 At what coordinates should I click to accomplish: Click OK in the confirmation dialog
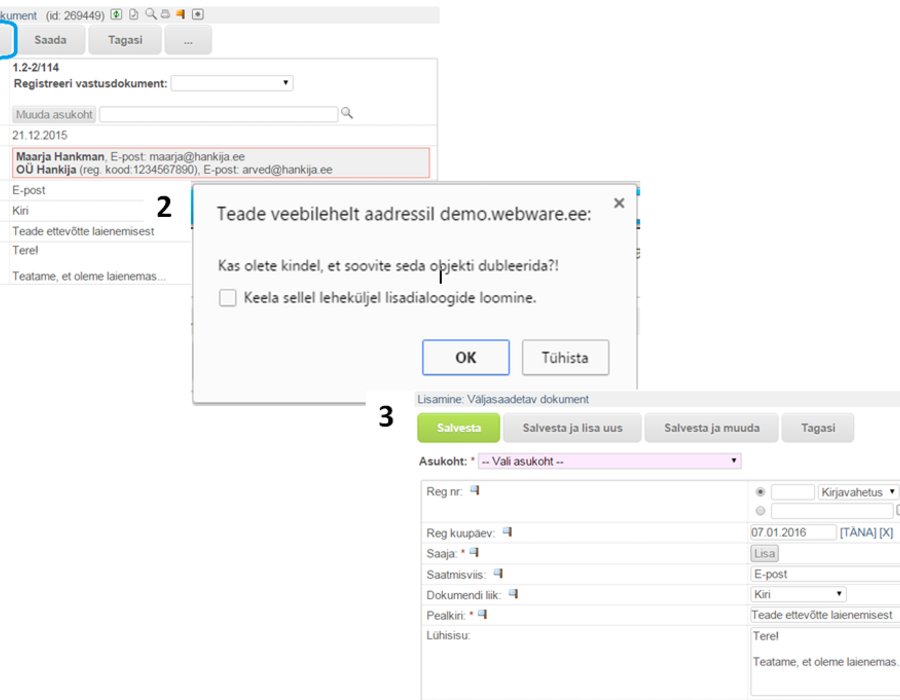click(x=465, y=357)
